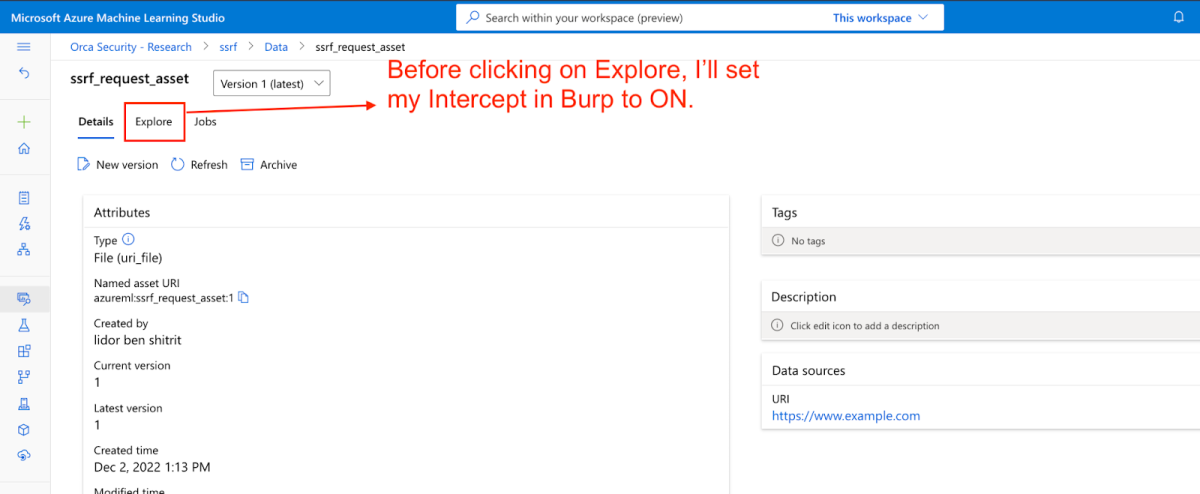The image size is (1200, 494).
Task: Click the workspace search input field
Action: point(700,18)
